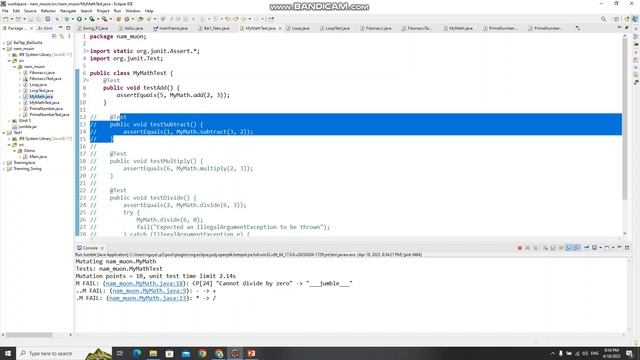Viewport: 640px width, 360px height.
Task: Click the Debug bug toolbar icon
Action: coord(67,19)
